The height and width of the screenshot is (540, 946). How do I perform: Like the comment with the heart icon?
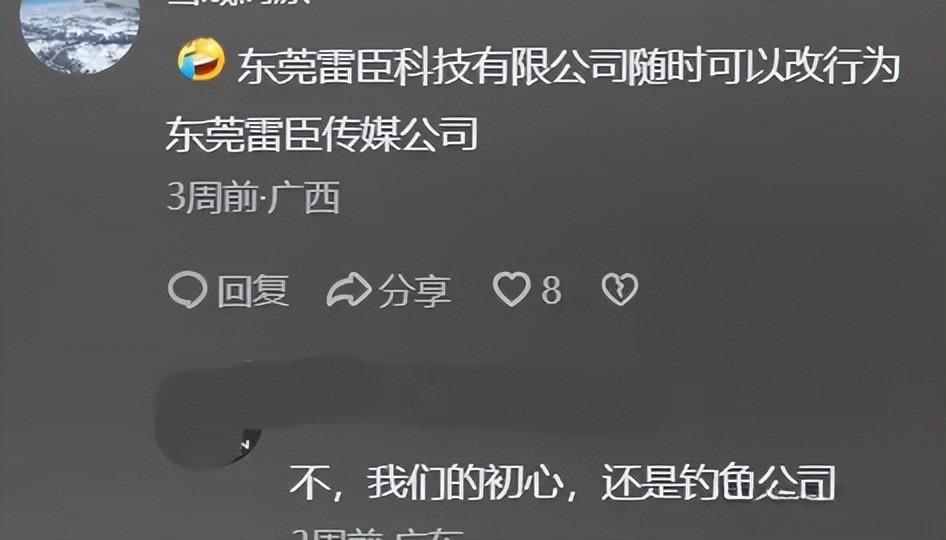click(512, 288)
